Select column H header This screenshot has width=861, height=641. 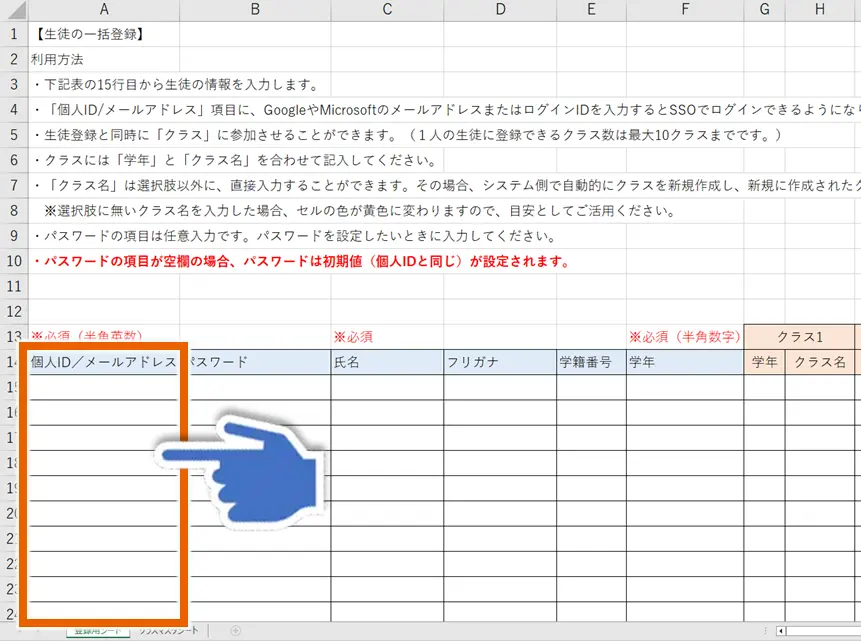point(817,9)
